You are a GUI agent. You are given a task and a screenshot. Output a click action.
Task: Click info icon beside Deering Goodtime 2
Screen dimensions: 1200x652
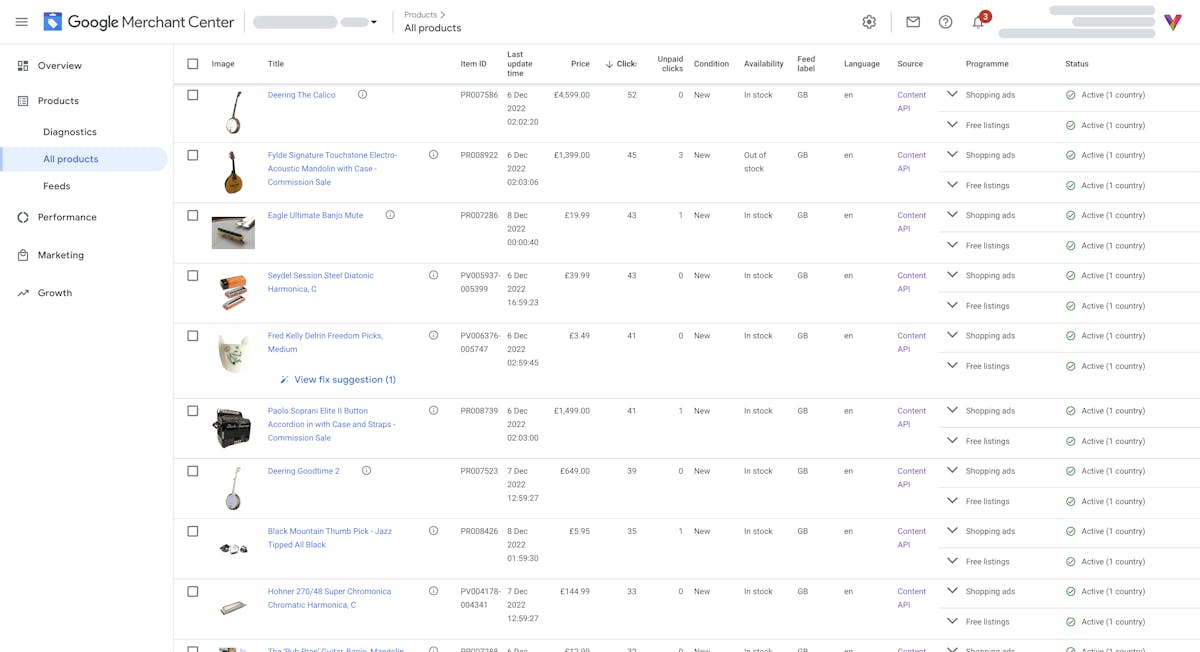(x=366, y=470)
